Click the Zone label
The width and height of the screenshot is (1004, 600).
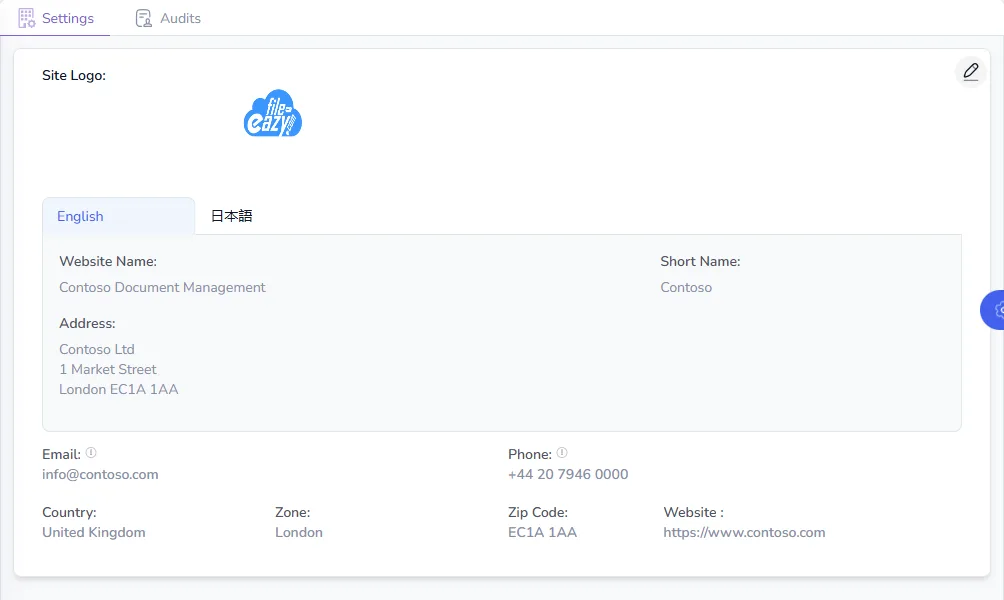[x=293, y=512]
